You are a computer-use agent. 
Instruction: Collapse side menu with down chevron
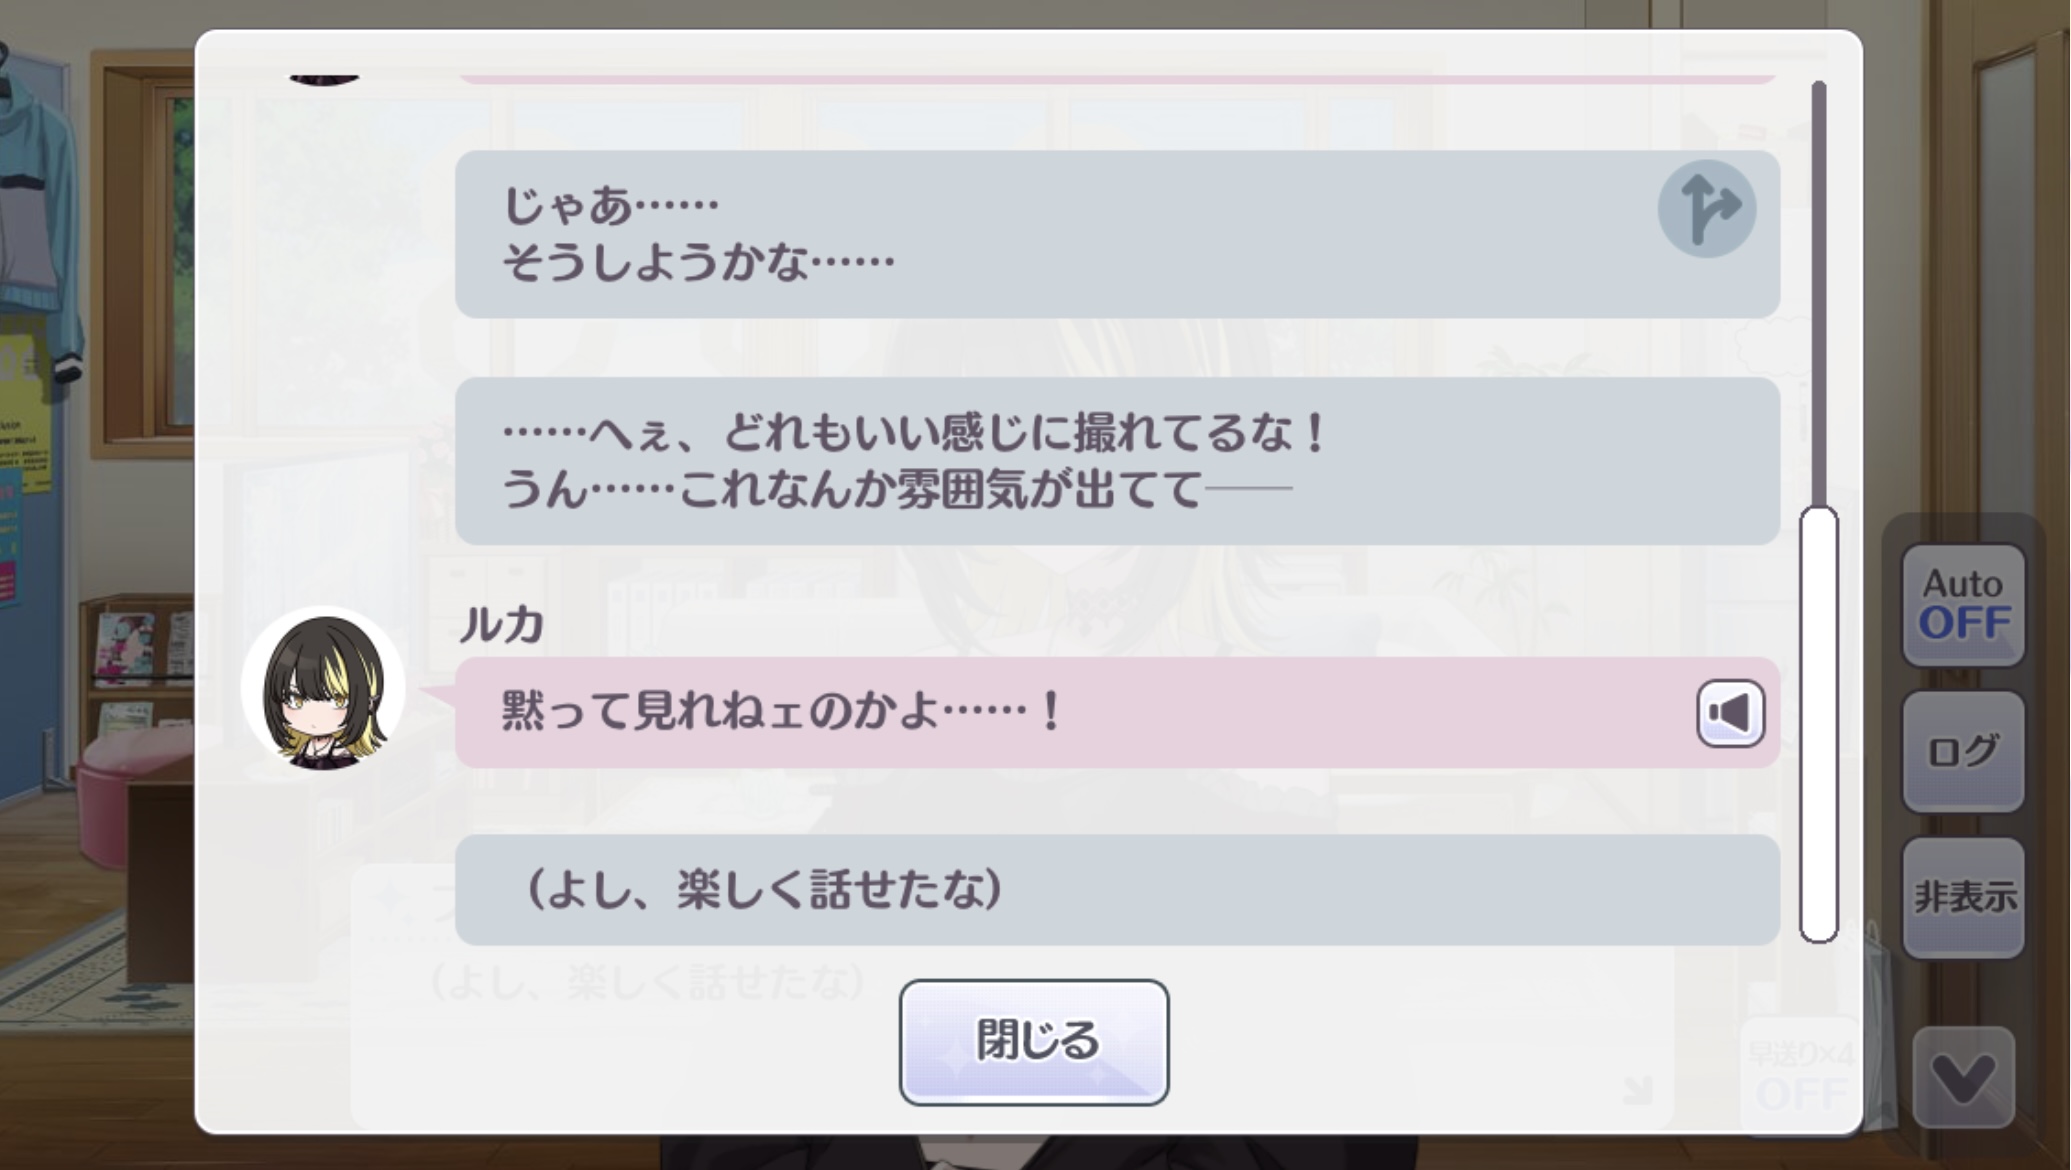point(1963,1078)
